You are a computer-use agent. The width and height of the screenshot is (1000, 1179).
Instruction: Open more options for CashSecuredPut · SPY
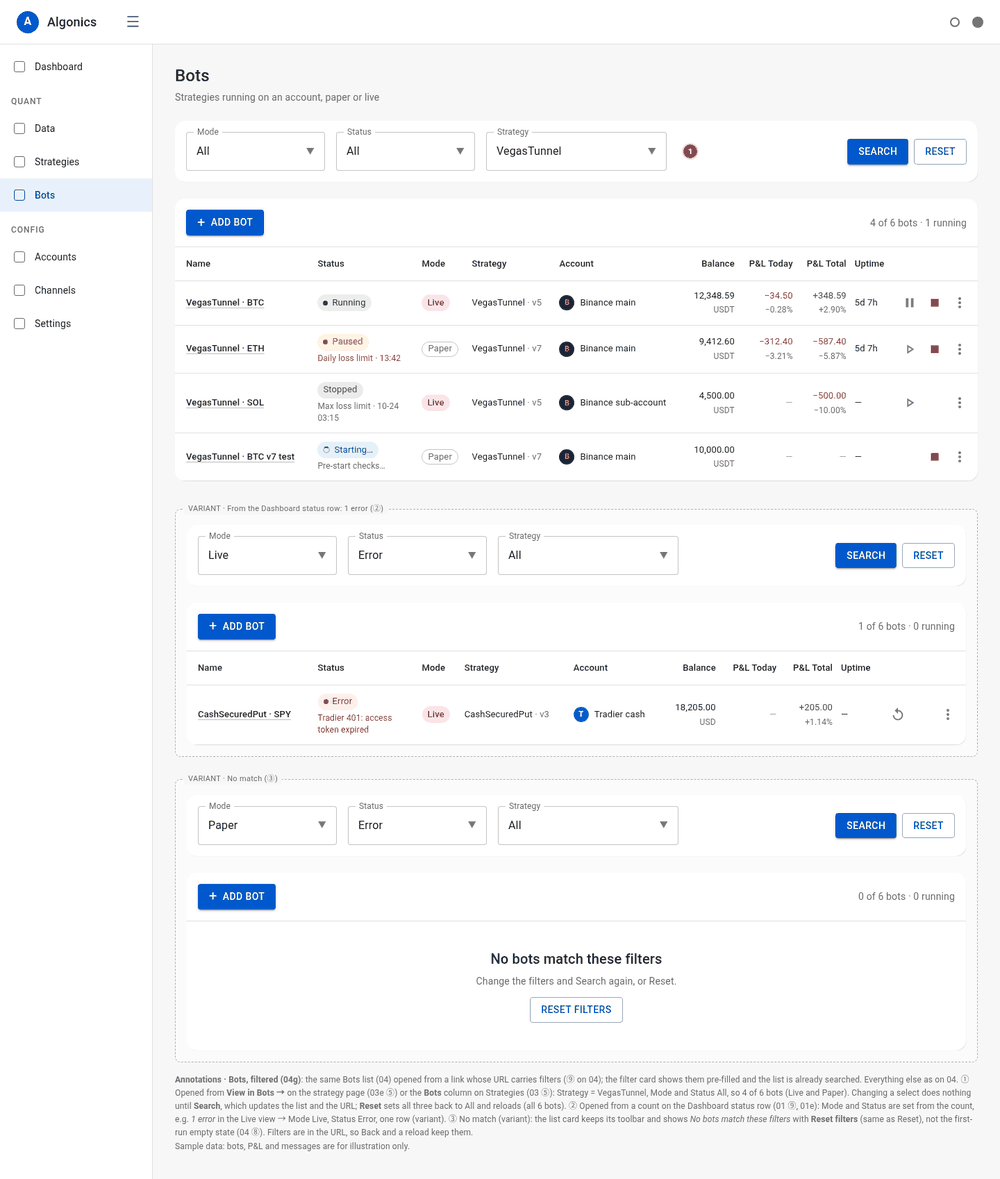[x=947, y=714]
